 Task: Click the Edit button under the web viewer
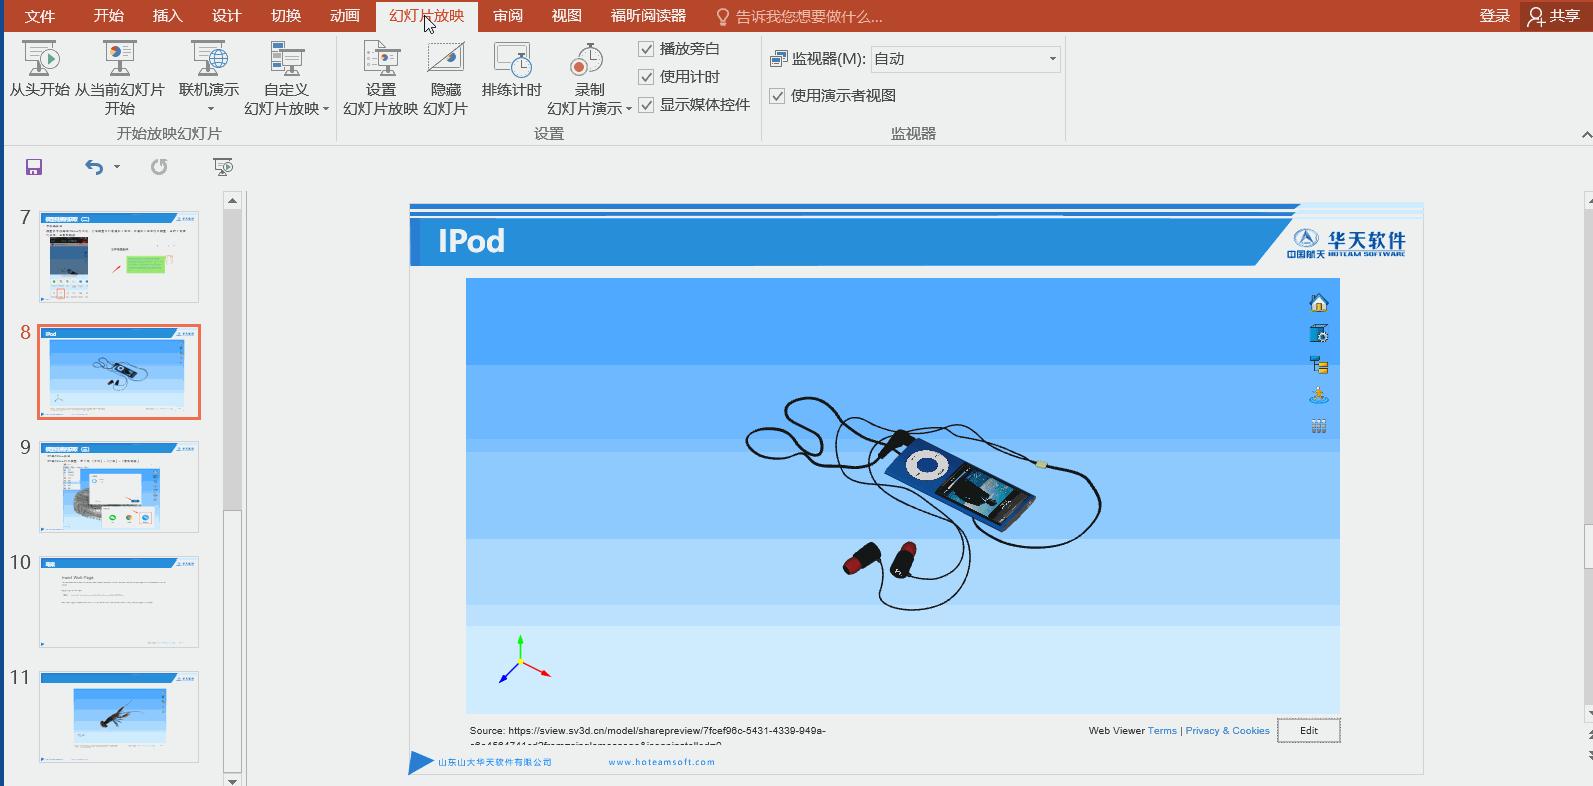click(1309, 731)
